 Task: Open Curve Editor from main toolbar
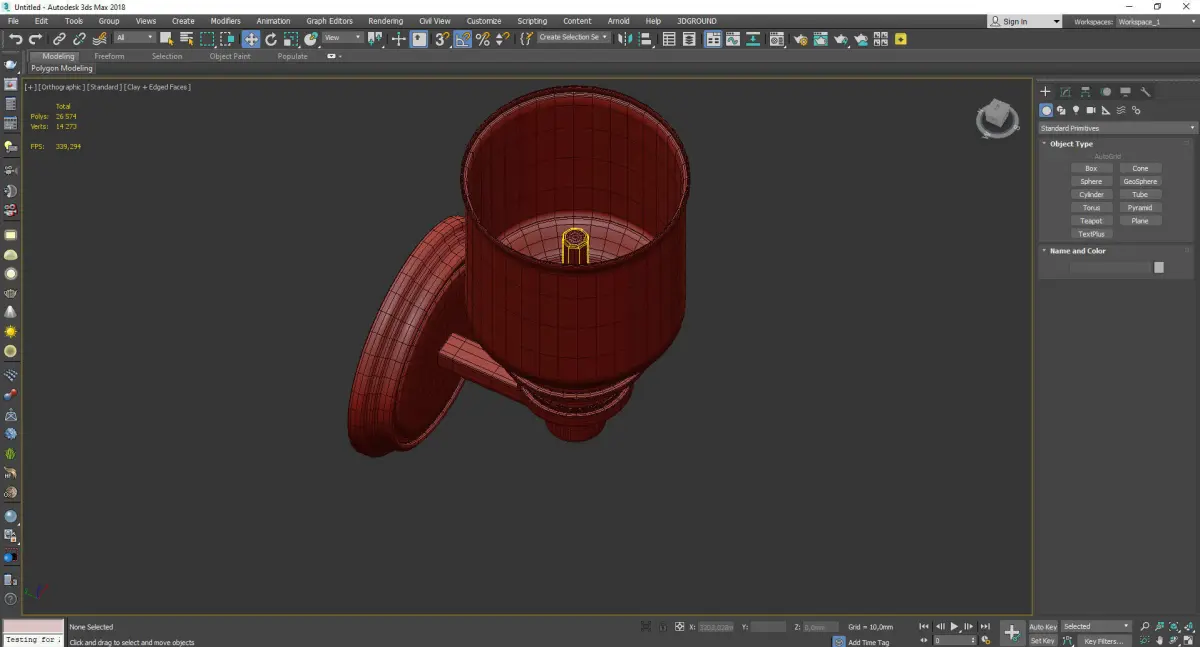click(x=733, y=39)
